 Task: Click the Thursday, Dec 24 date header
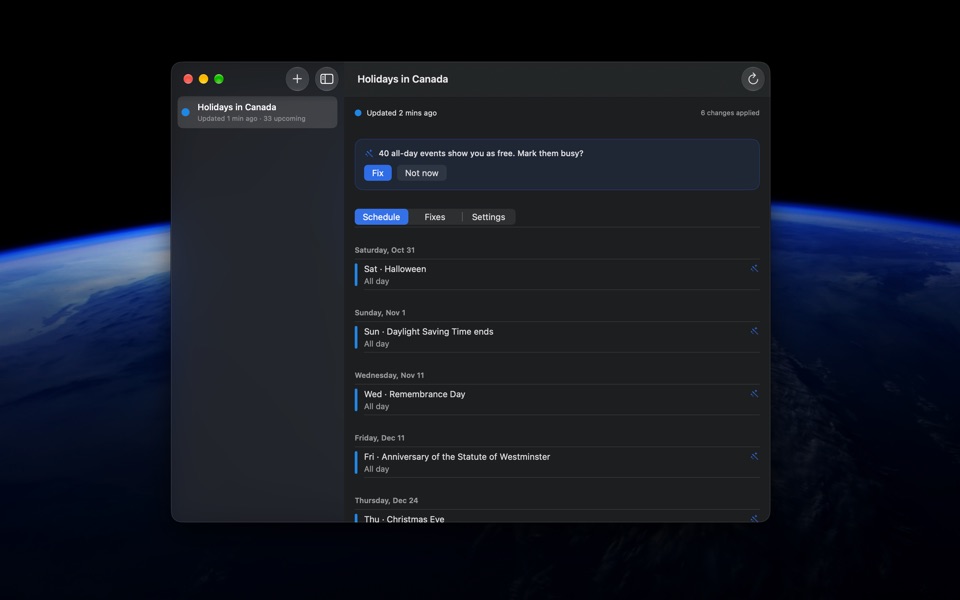pyautogui.click(x=386, y=500)
